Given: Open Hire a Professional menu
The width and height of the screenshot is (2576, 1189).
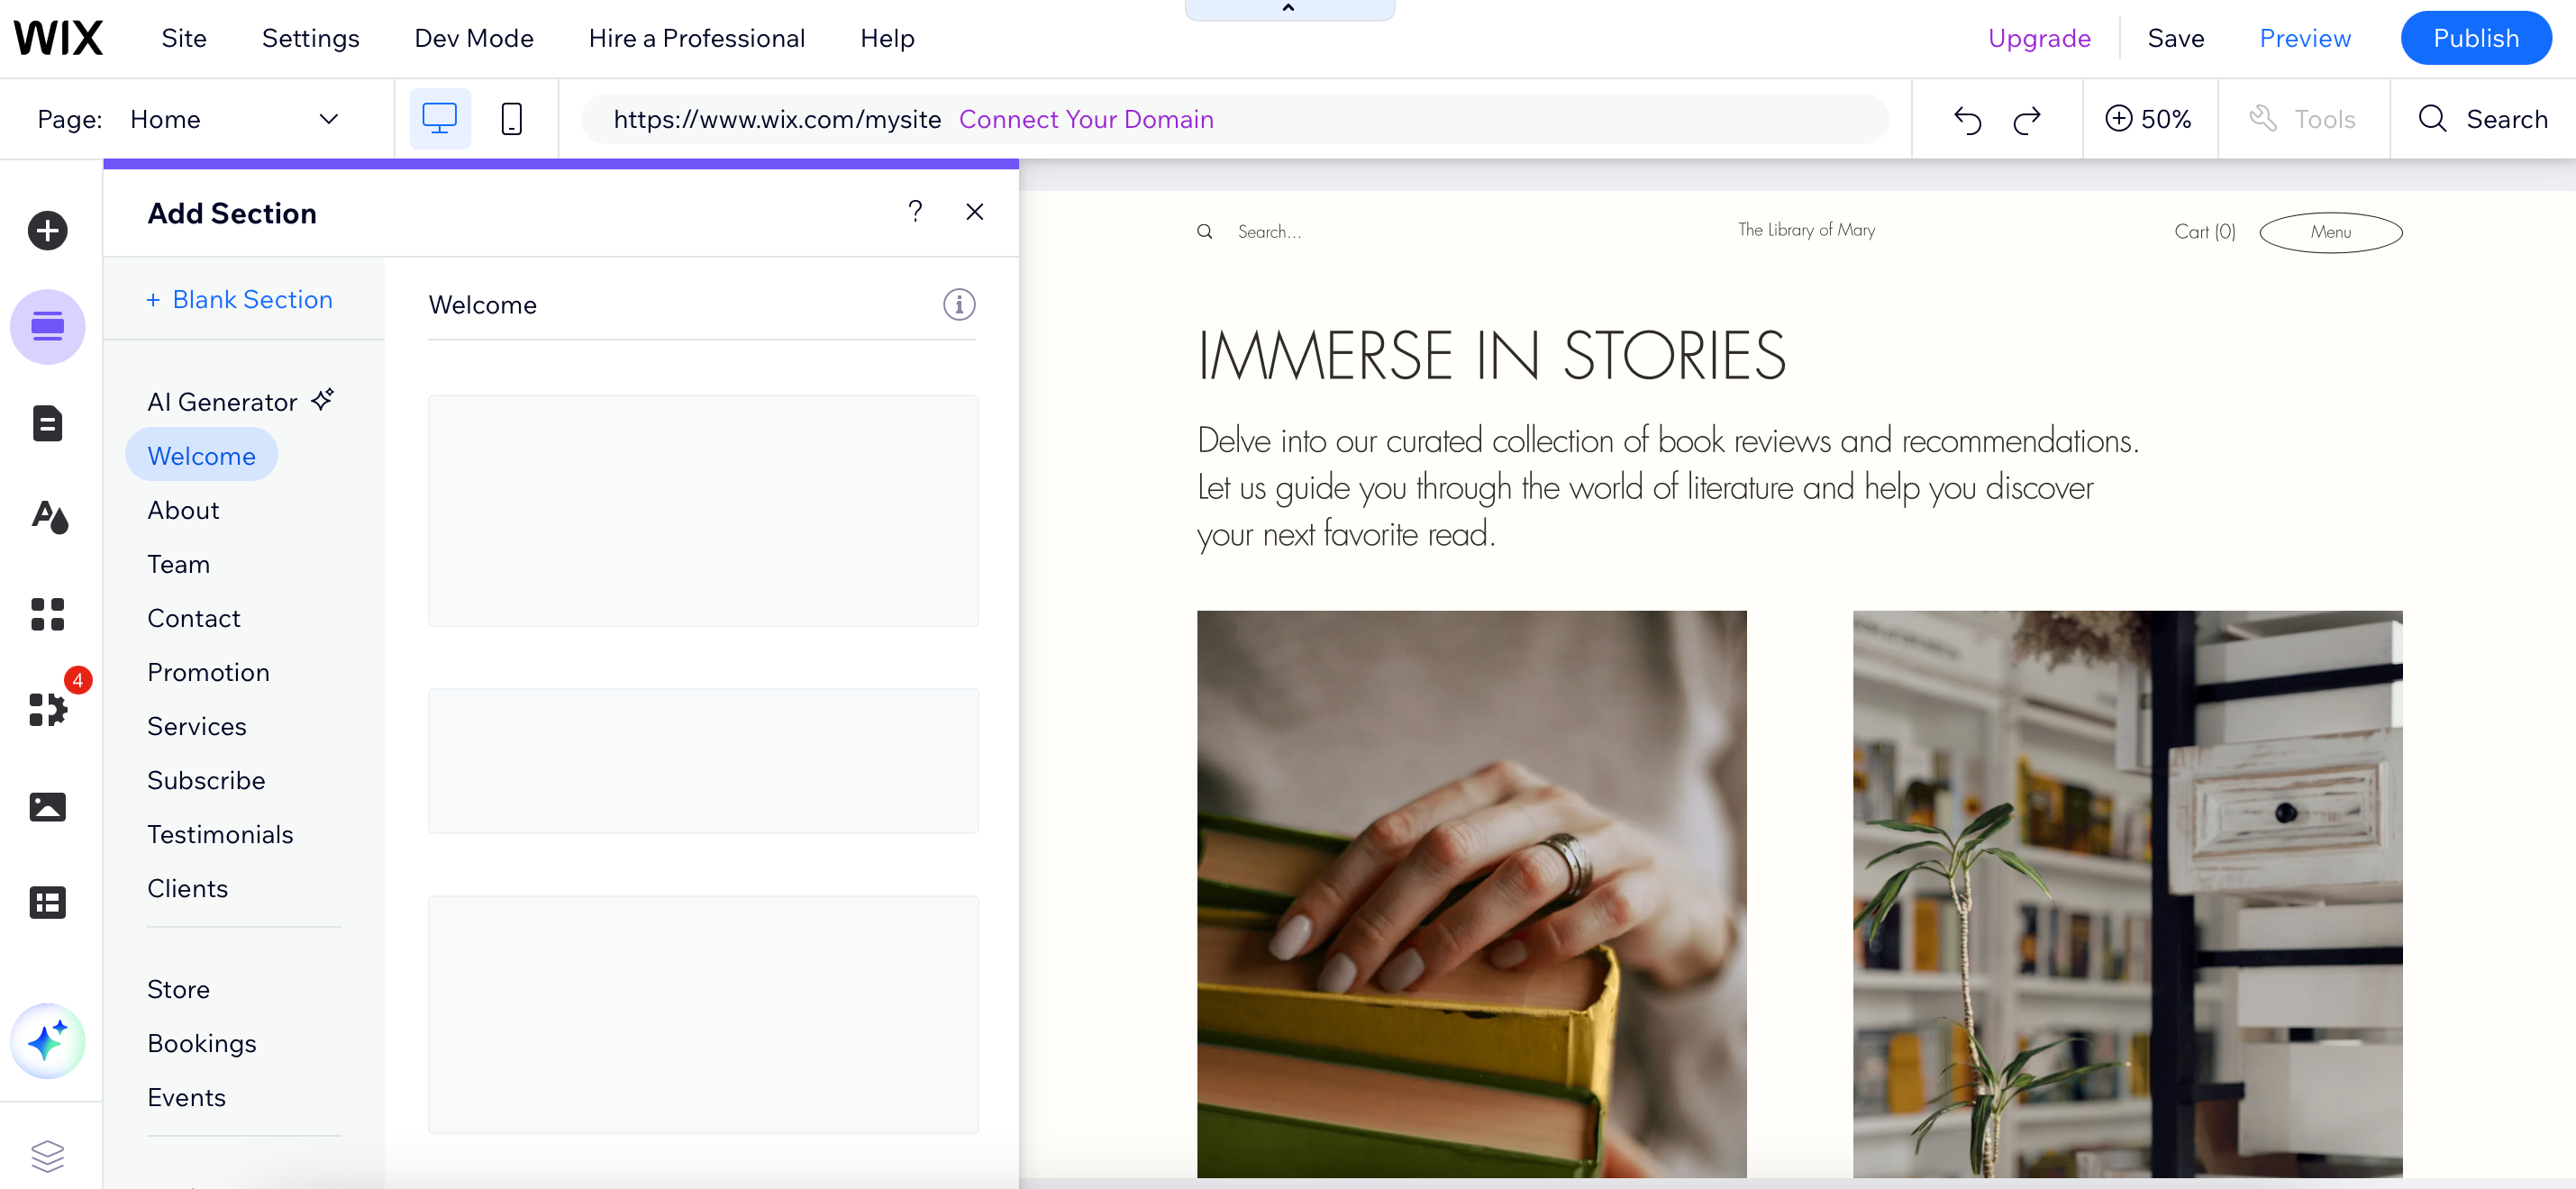Looking at the screenshot, I should (x=697, y=38).
